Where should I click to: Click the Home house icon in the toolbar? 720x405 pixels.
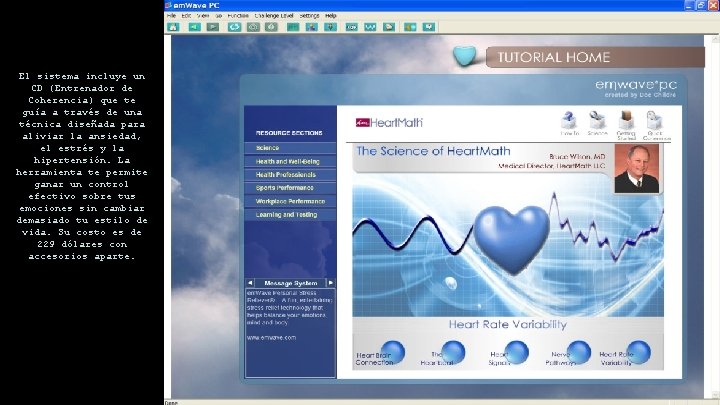[x=173, y=27]
